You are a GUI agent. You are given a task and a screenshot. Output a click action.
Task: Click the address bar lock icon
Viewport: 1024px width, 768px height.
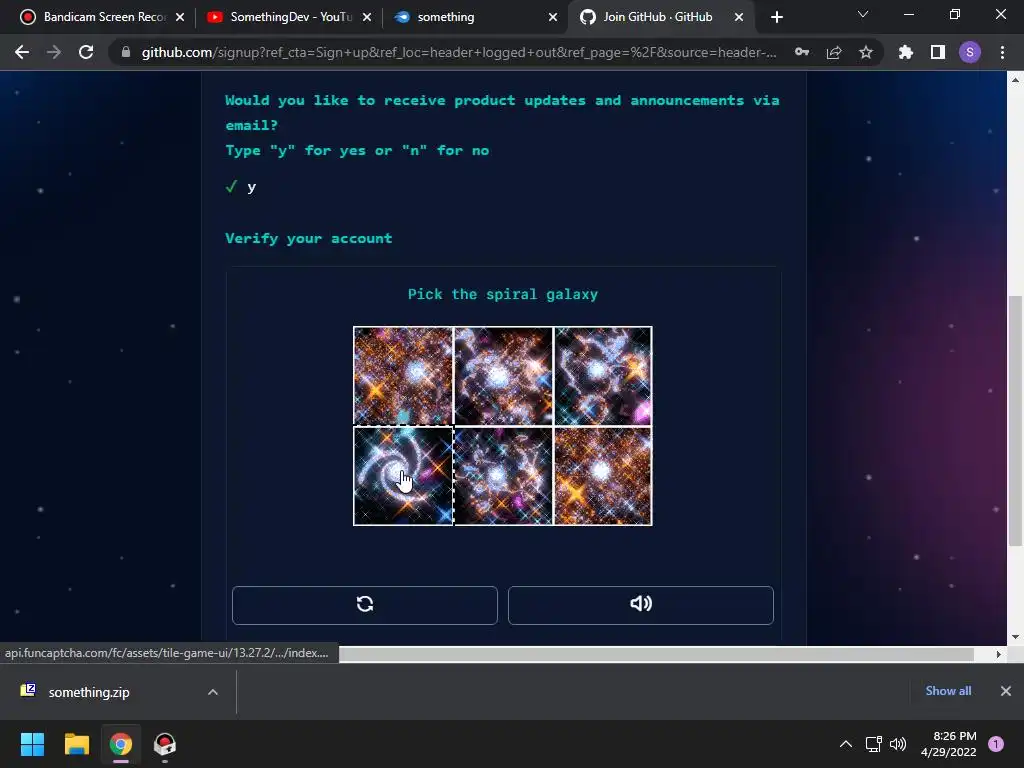(x=126, y=52)
